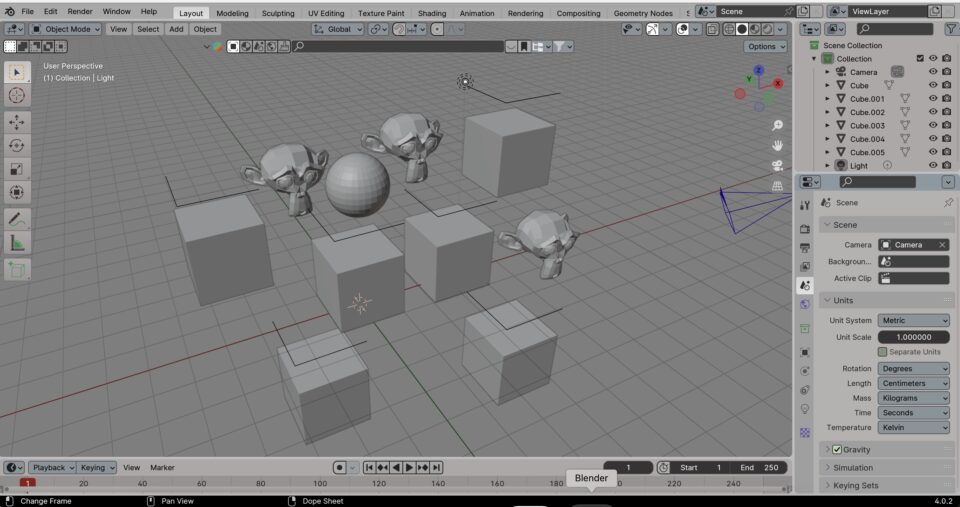Enable the Gravity checkbox
Viewport: 960px width, 507px height.
[x=837, y=450]
